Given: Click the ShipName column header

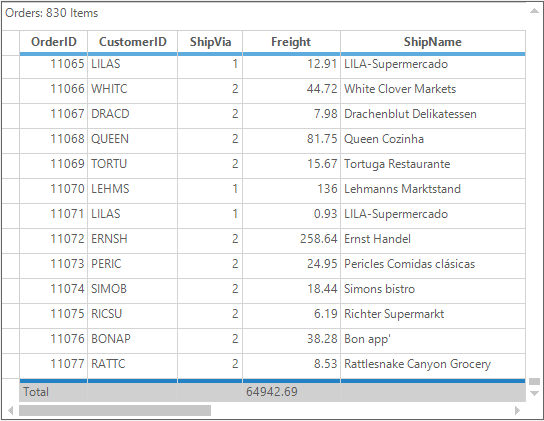Looking at the screenshot, I should tap(433, 42).
